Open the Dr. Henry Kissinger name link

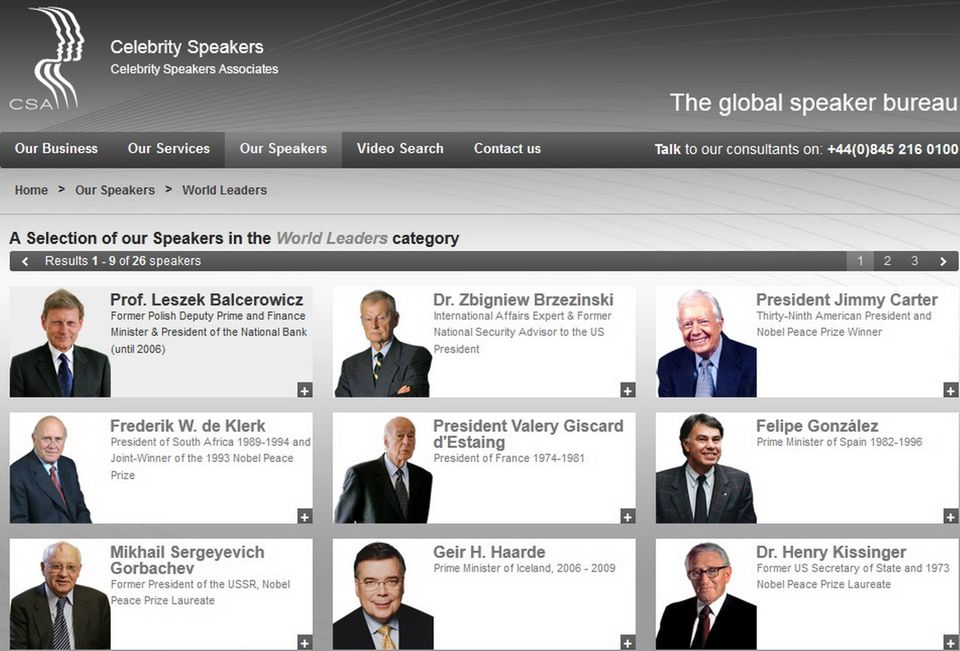(831, 552)
